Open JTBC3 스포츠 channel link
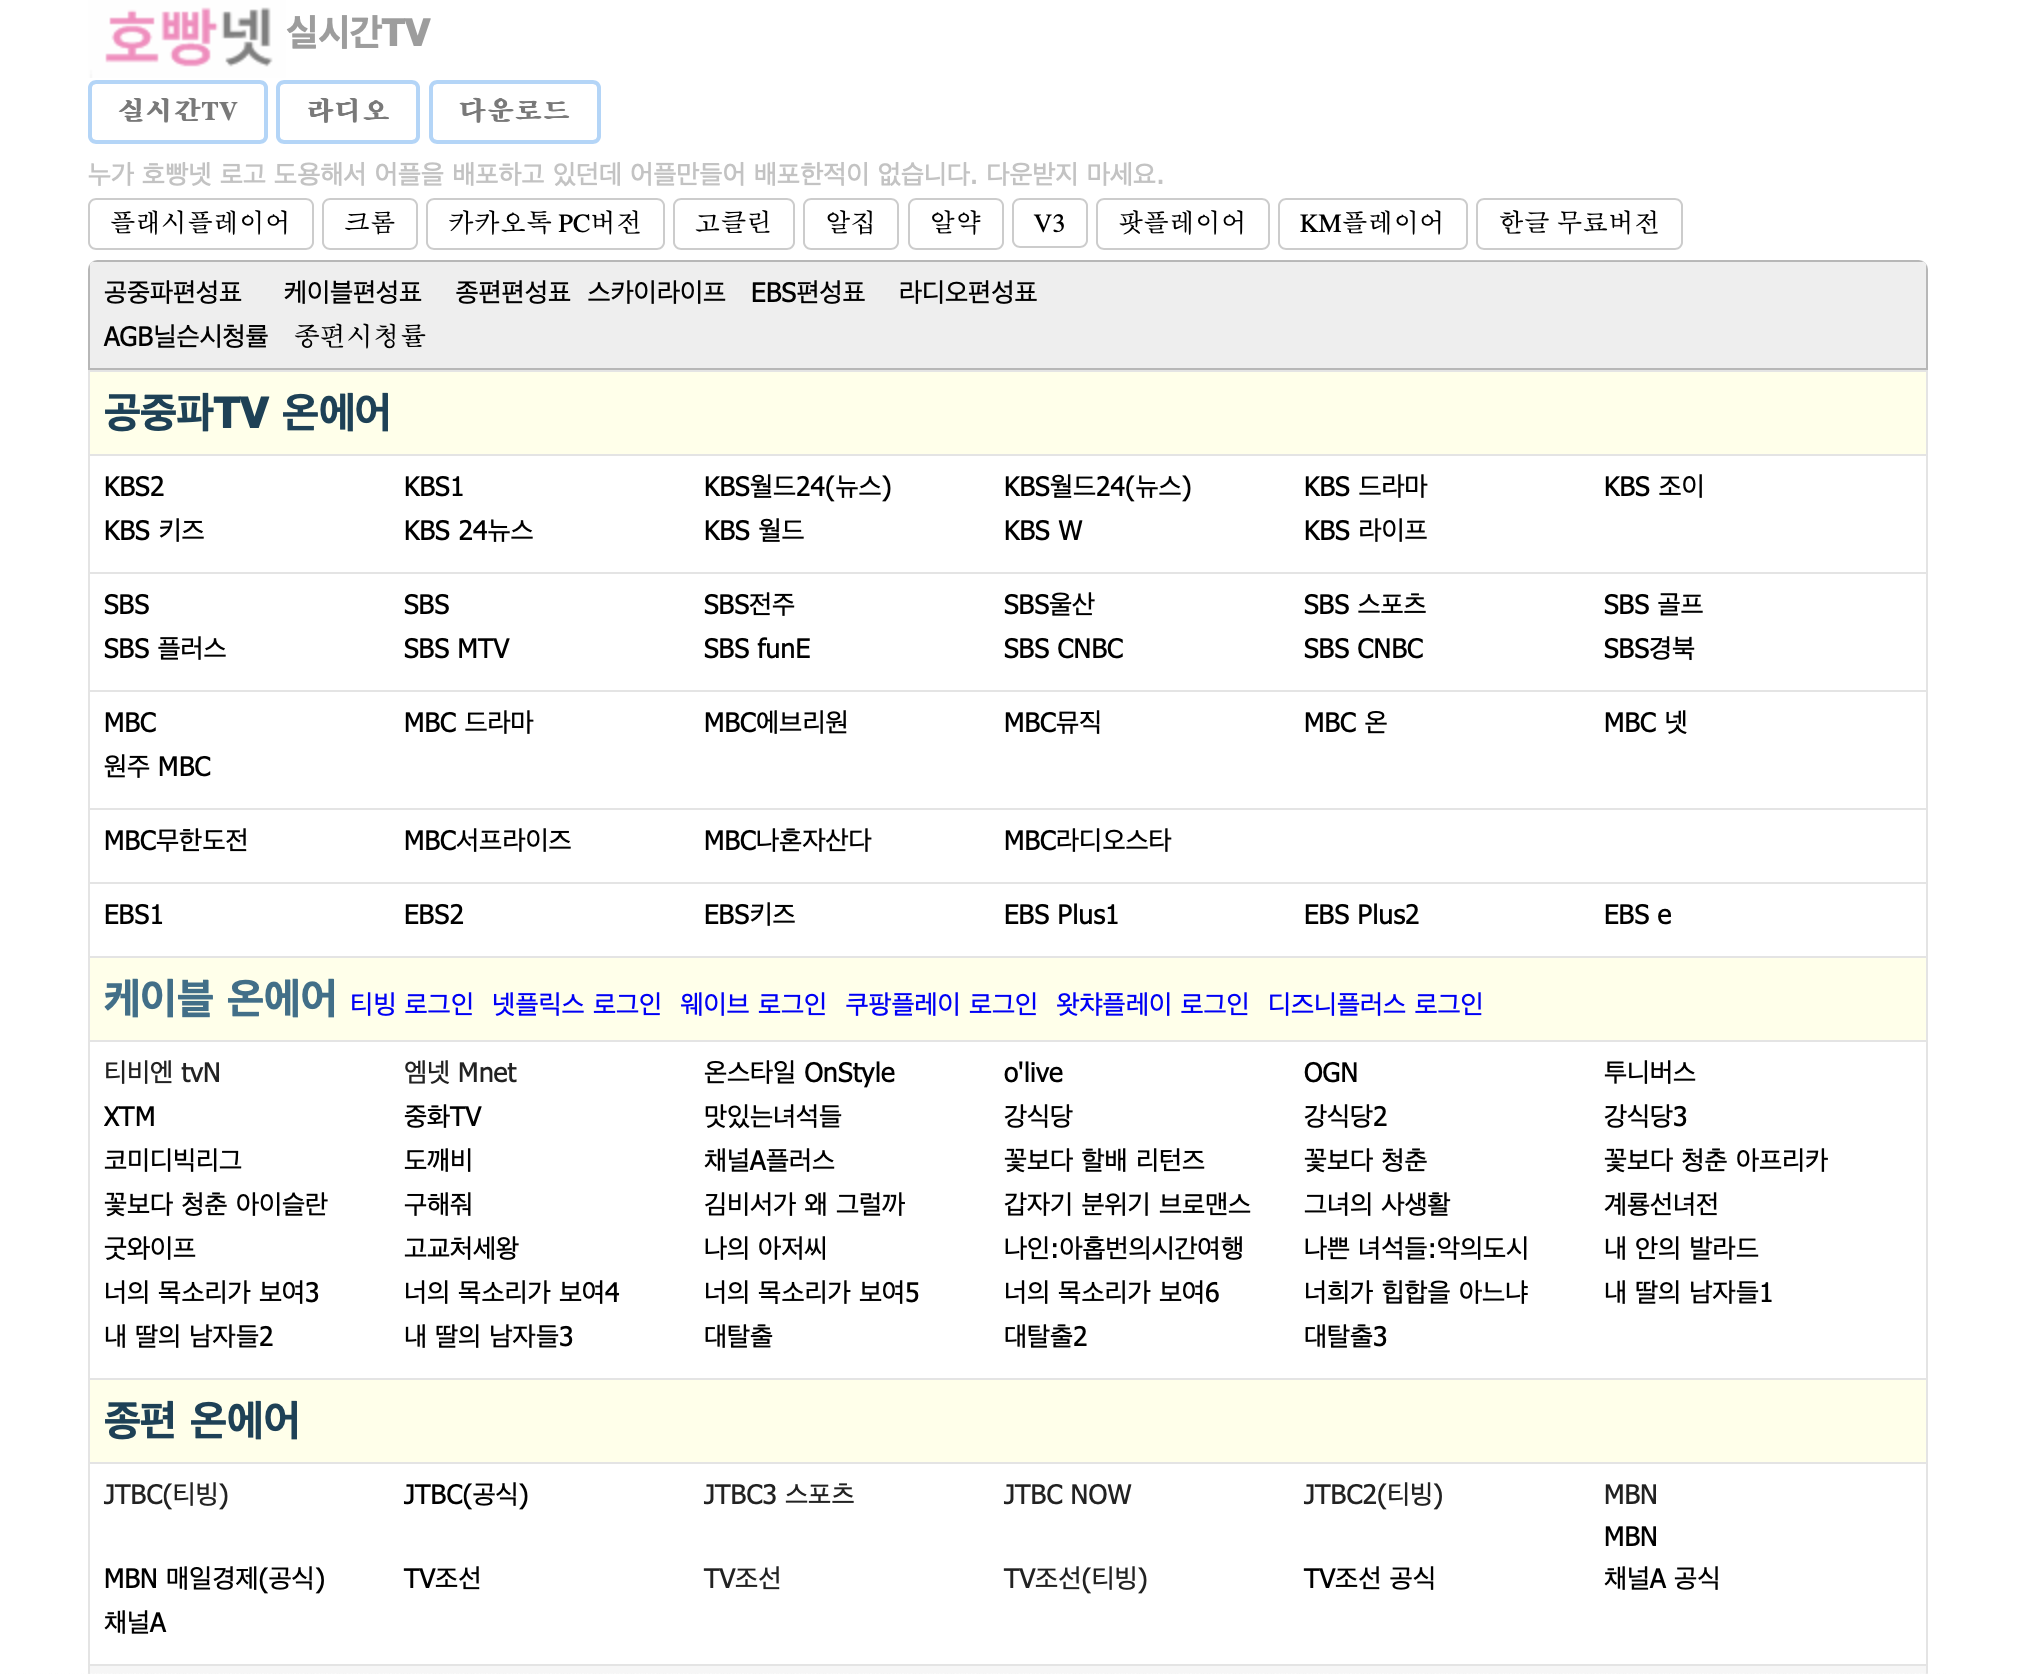The width and height of the screenshot is (2026, 1674). tap(778, 1495)
